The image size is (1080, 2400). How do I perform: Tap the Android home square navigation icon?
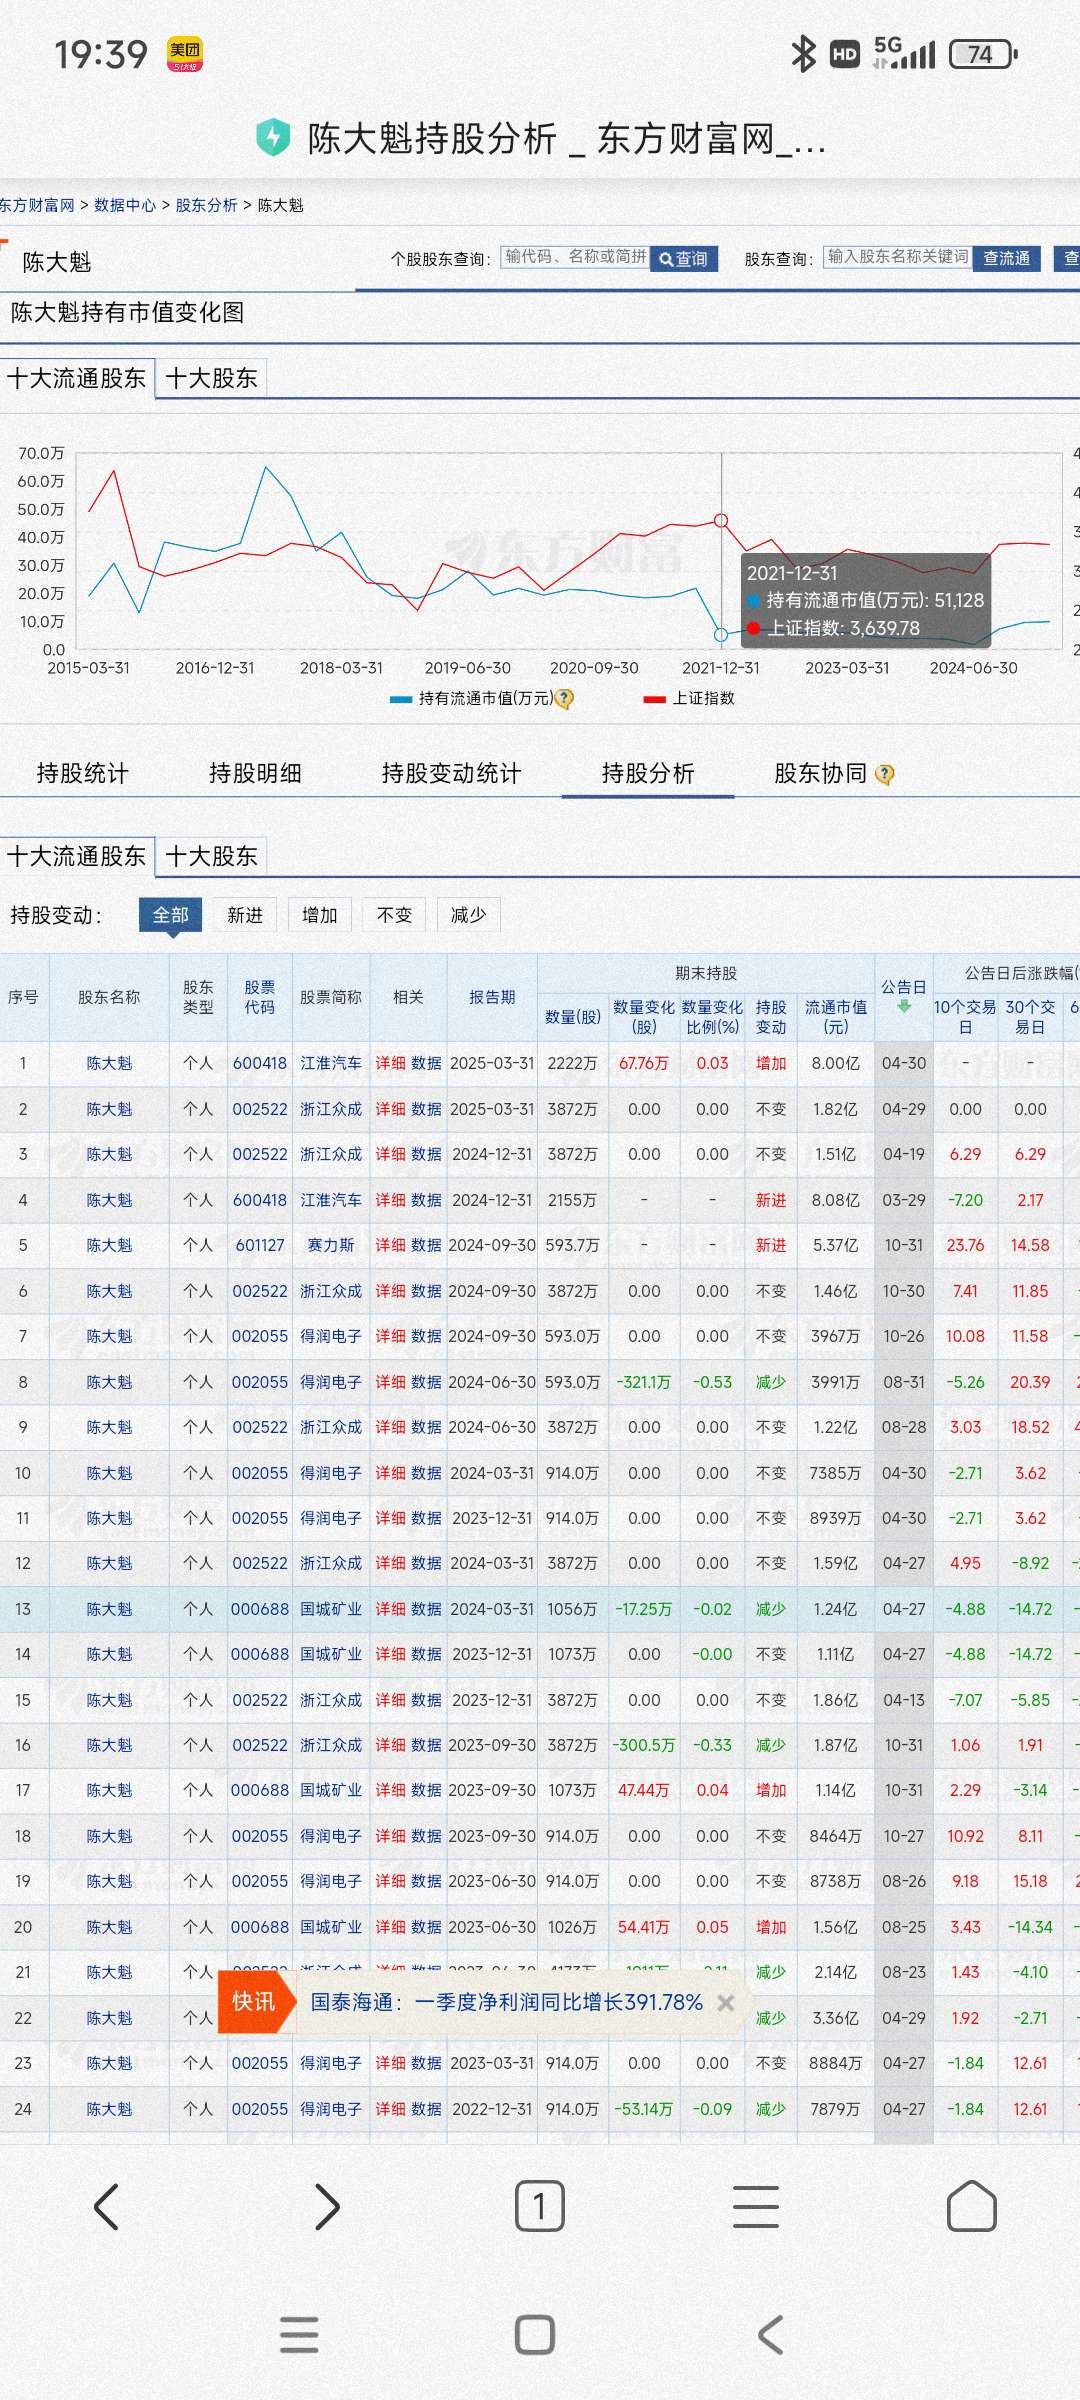535,2335
